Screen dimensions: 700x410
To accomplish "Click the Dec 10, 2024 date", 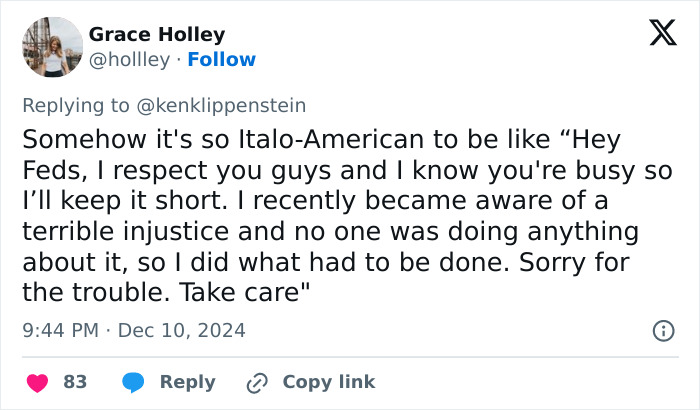I will tap(182, 330).
